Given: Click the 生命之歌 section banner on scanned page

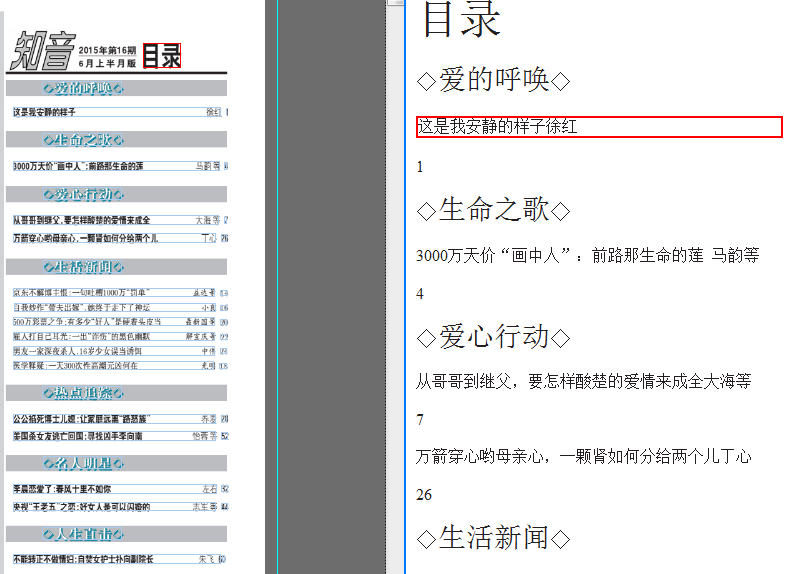Looking at the screenshot, I should pyautogui.click(x=84, y=140).
